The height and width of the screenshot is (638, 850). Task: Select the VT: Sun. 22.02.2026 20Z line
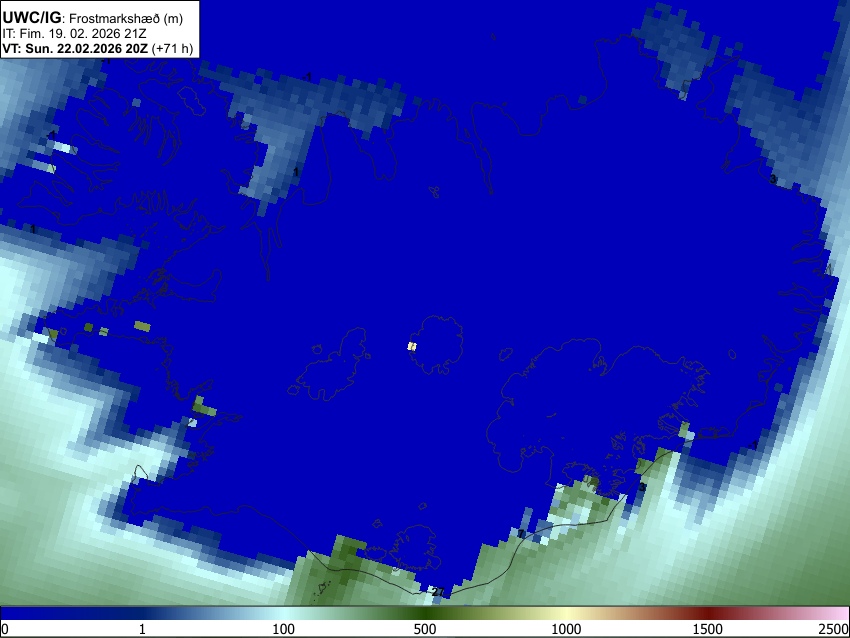pyautogui.click(x=98, y=48)
